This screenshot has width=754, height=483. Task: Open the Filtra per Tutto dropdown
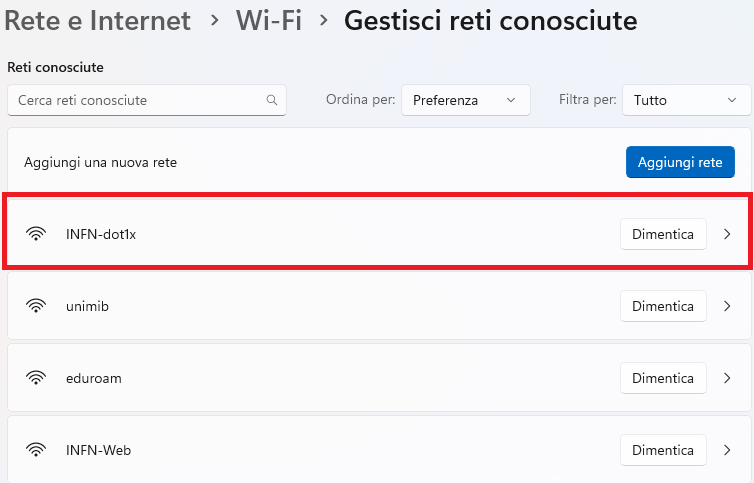tap(686, 100)
